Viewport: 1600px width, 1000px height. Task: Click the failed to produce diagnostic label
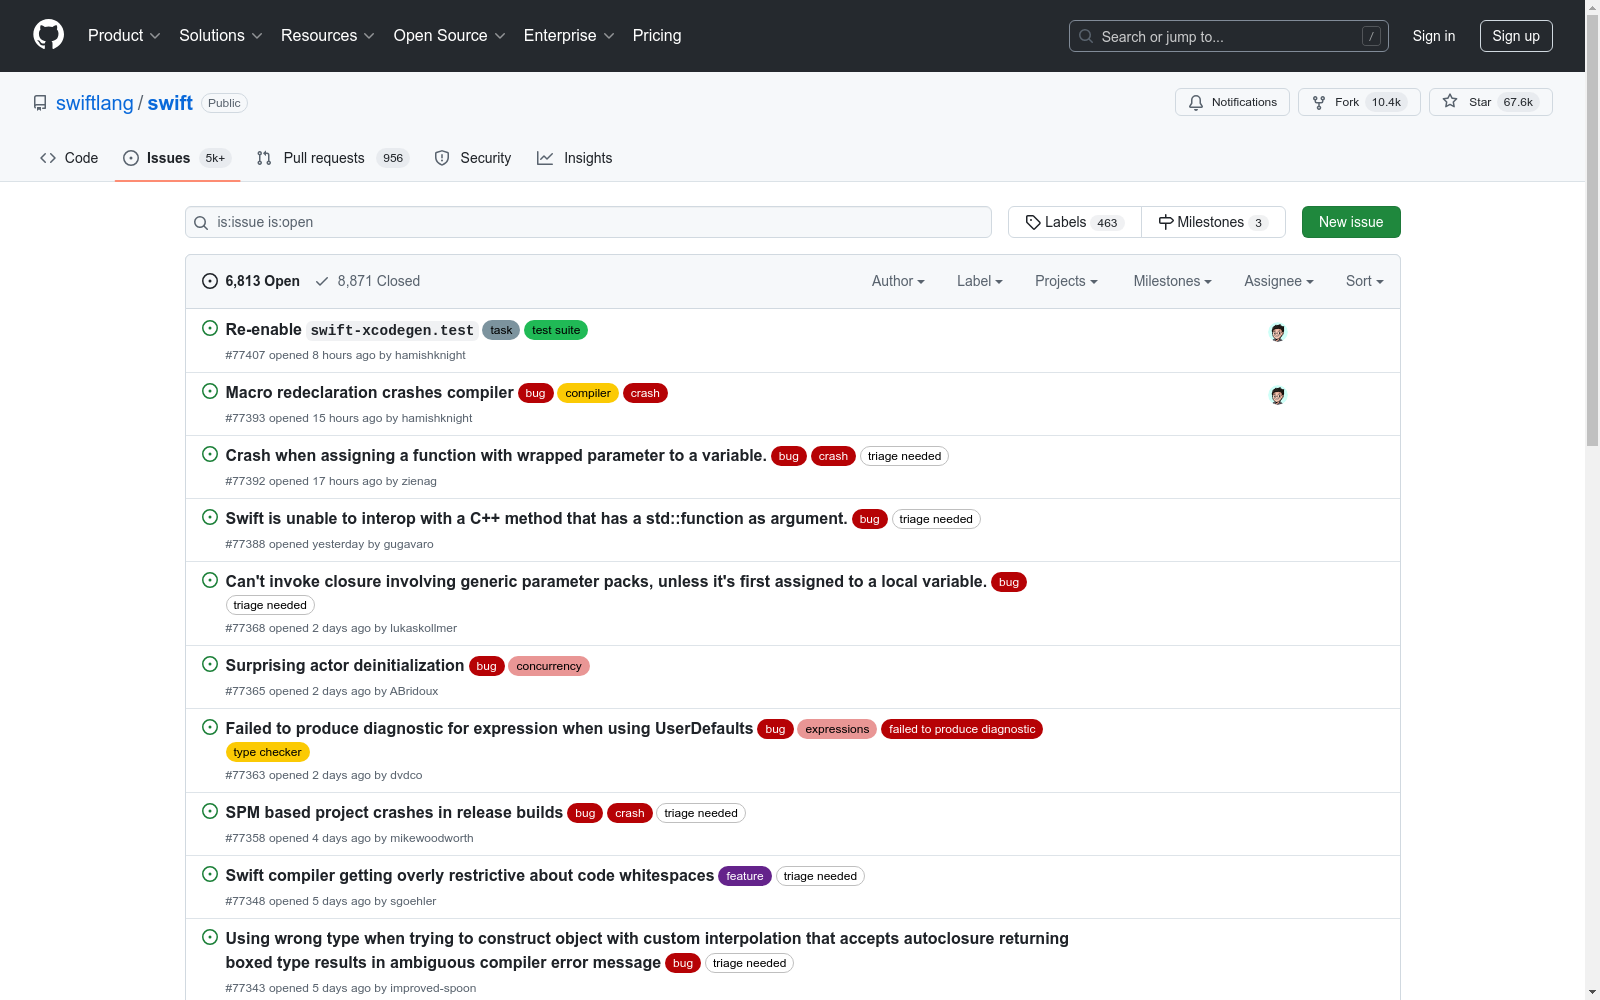click(962, 729)
